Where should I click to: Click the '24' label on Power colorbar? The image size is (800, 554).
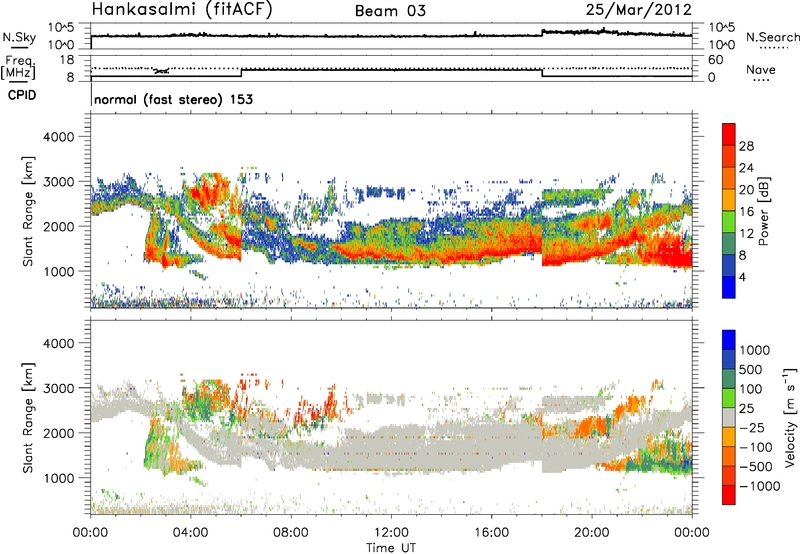tap(746, 168)
